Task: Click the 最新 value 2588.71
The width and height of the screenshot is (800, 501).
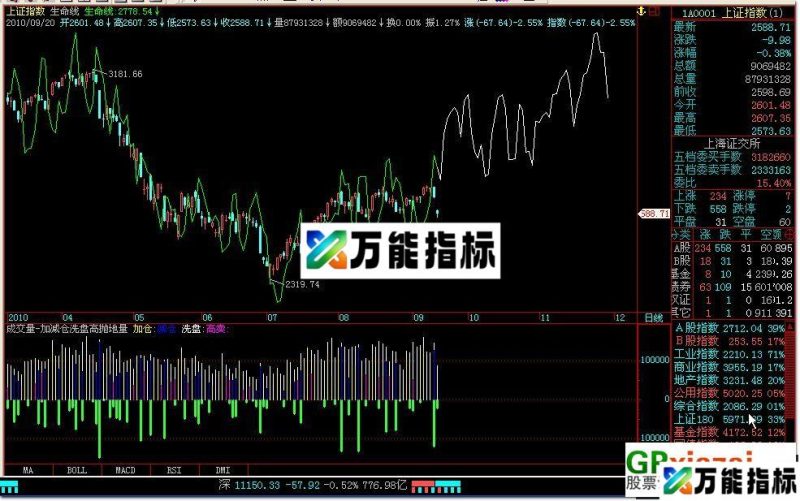Action: pyautogui.click(x=770, y=27)
